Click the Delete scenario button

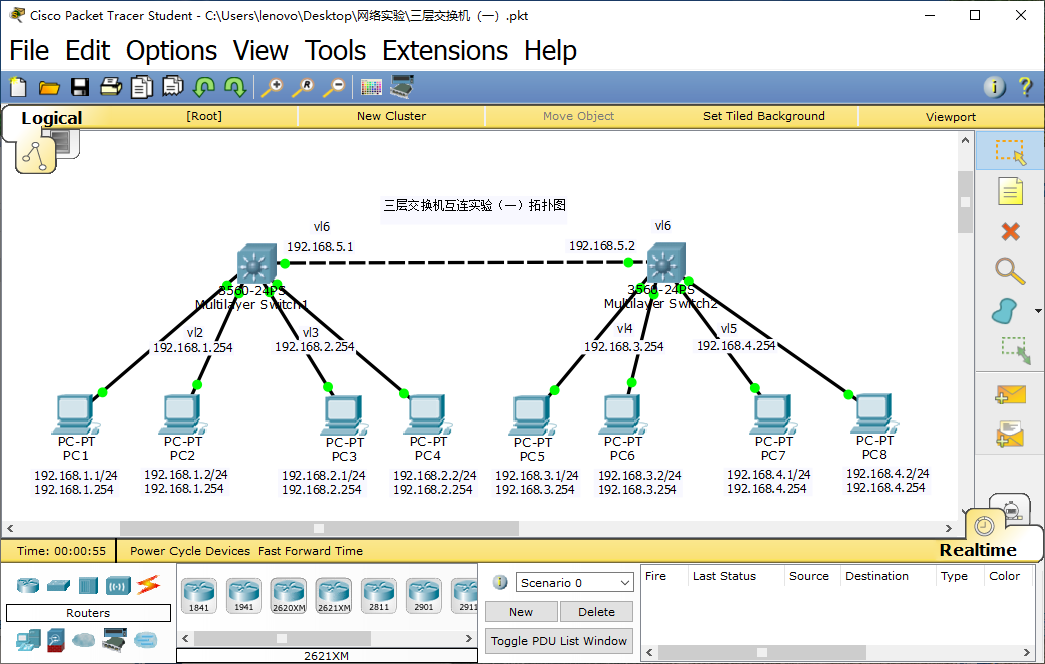point(596,612)
